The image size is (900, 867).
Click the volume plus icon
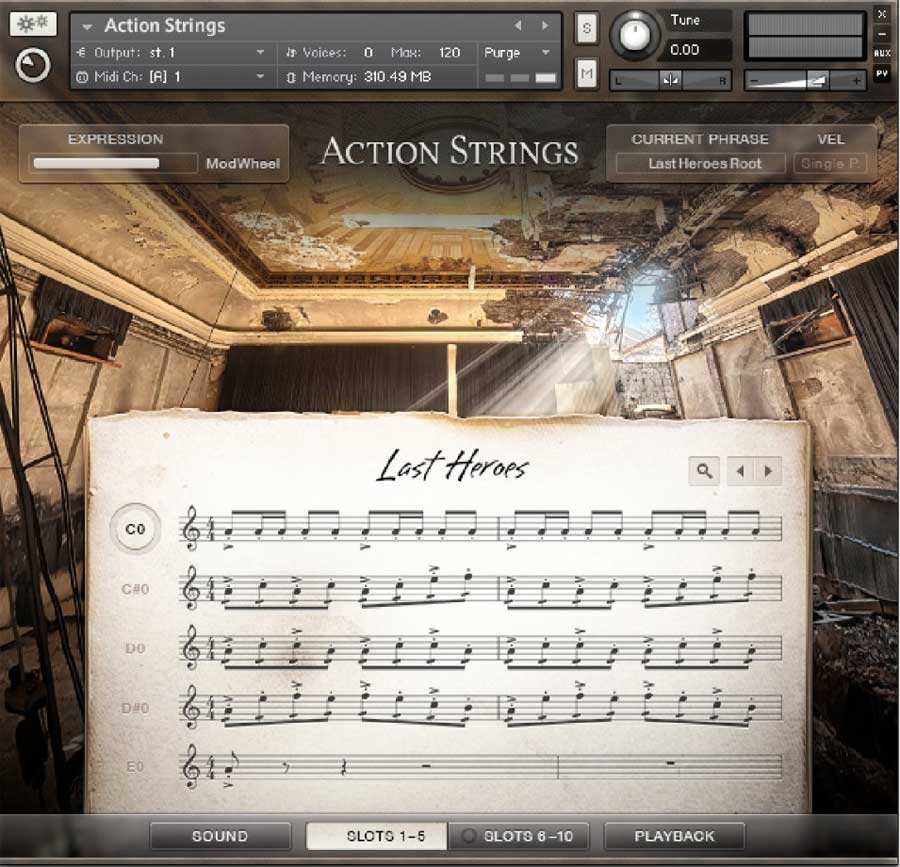(856, 81)
